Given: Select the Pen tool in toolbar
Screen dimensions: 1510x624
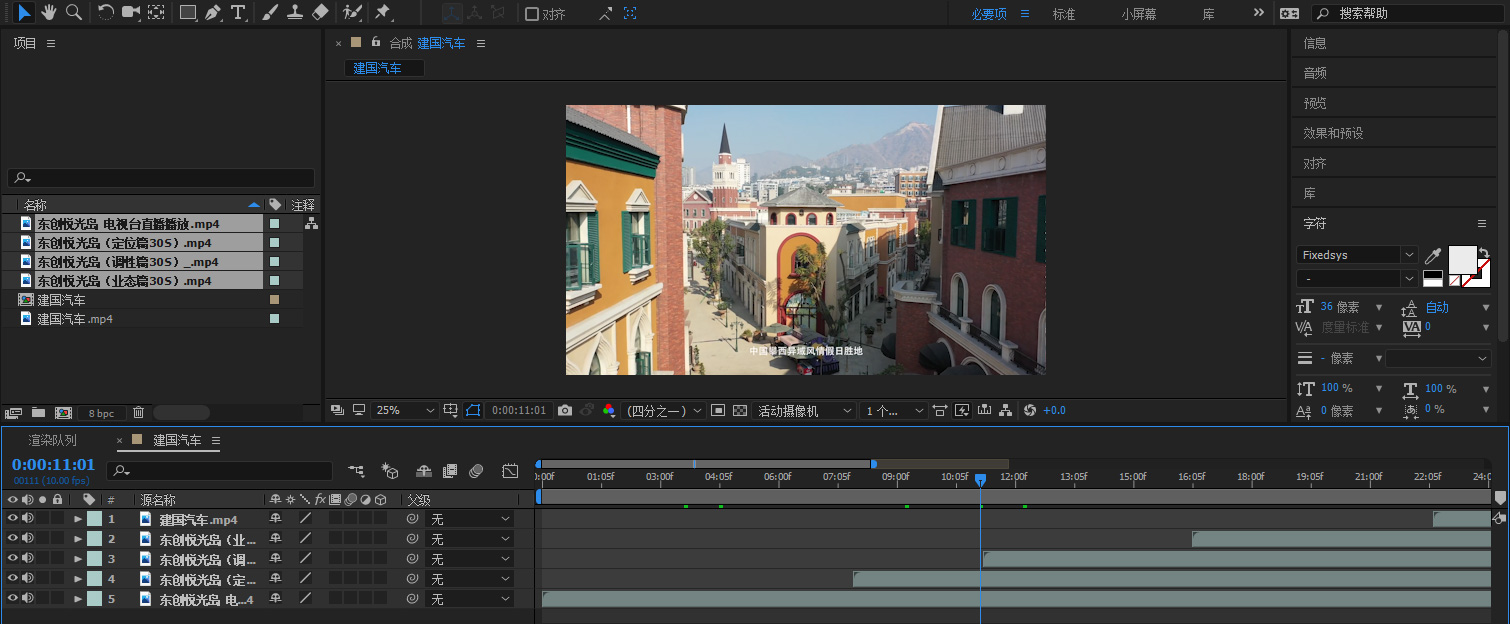Looking at the screenshot, I should (x=213, y=12).
